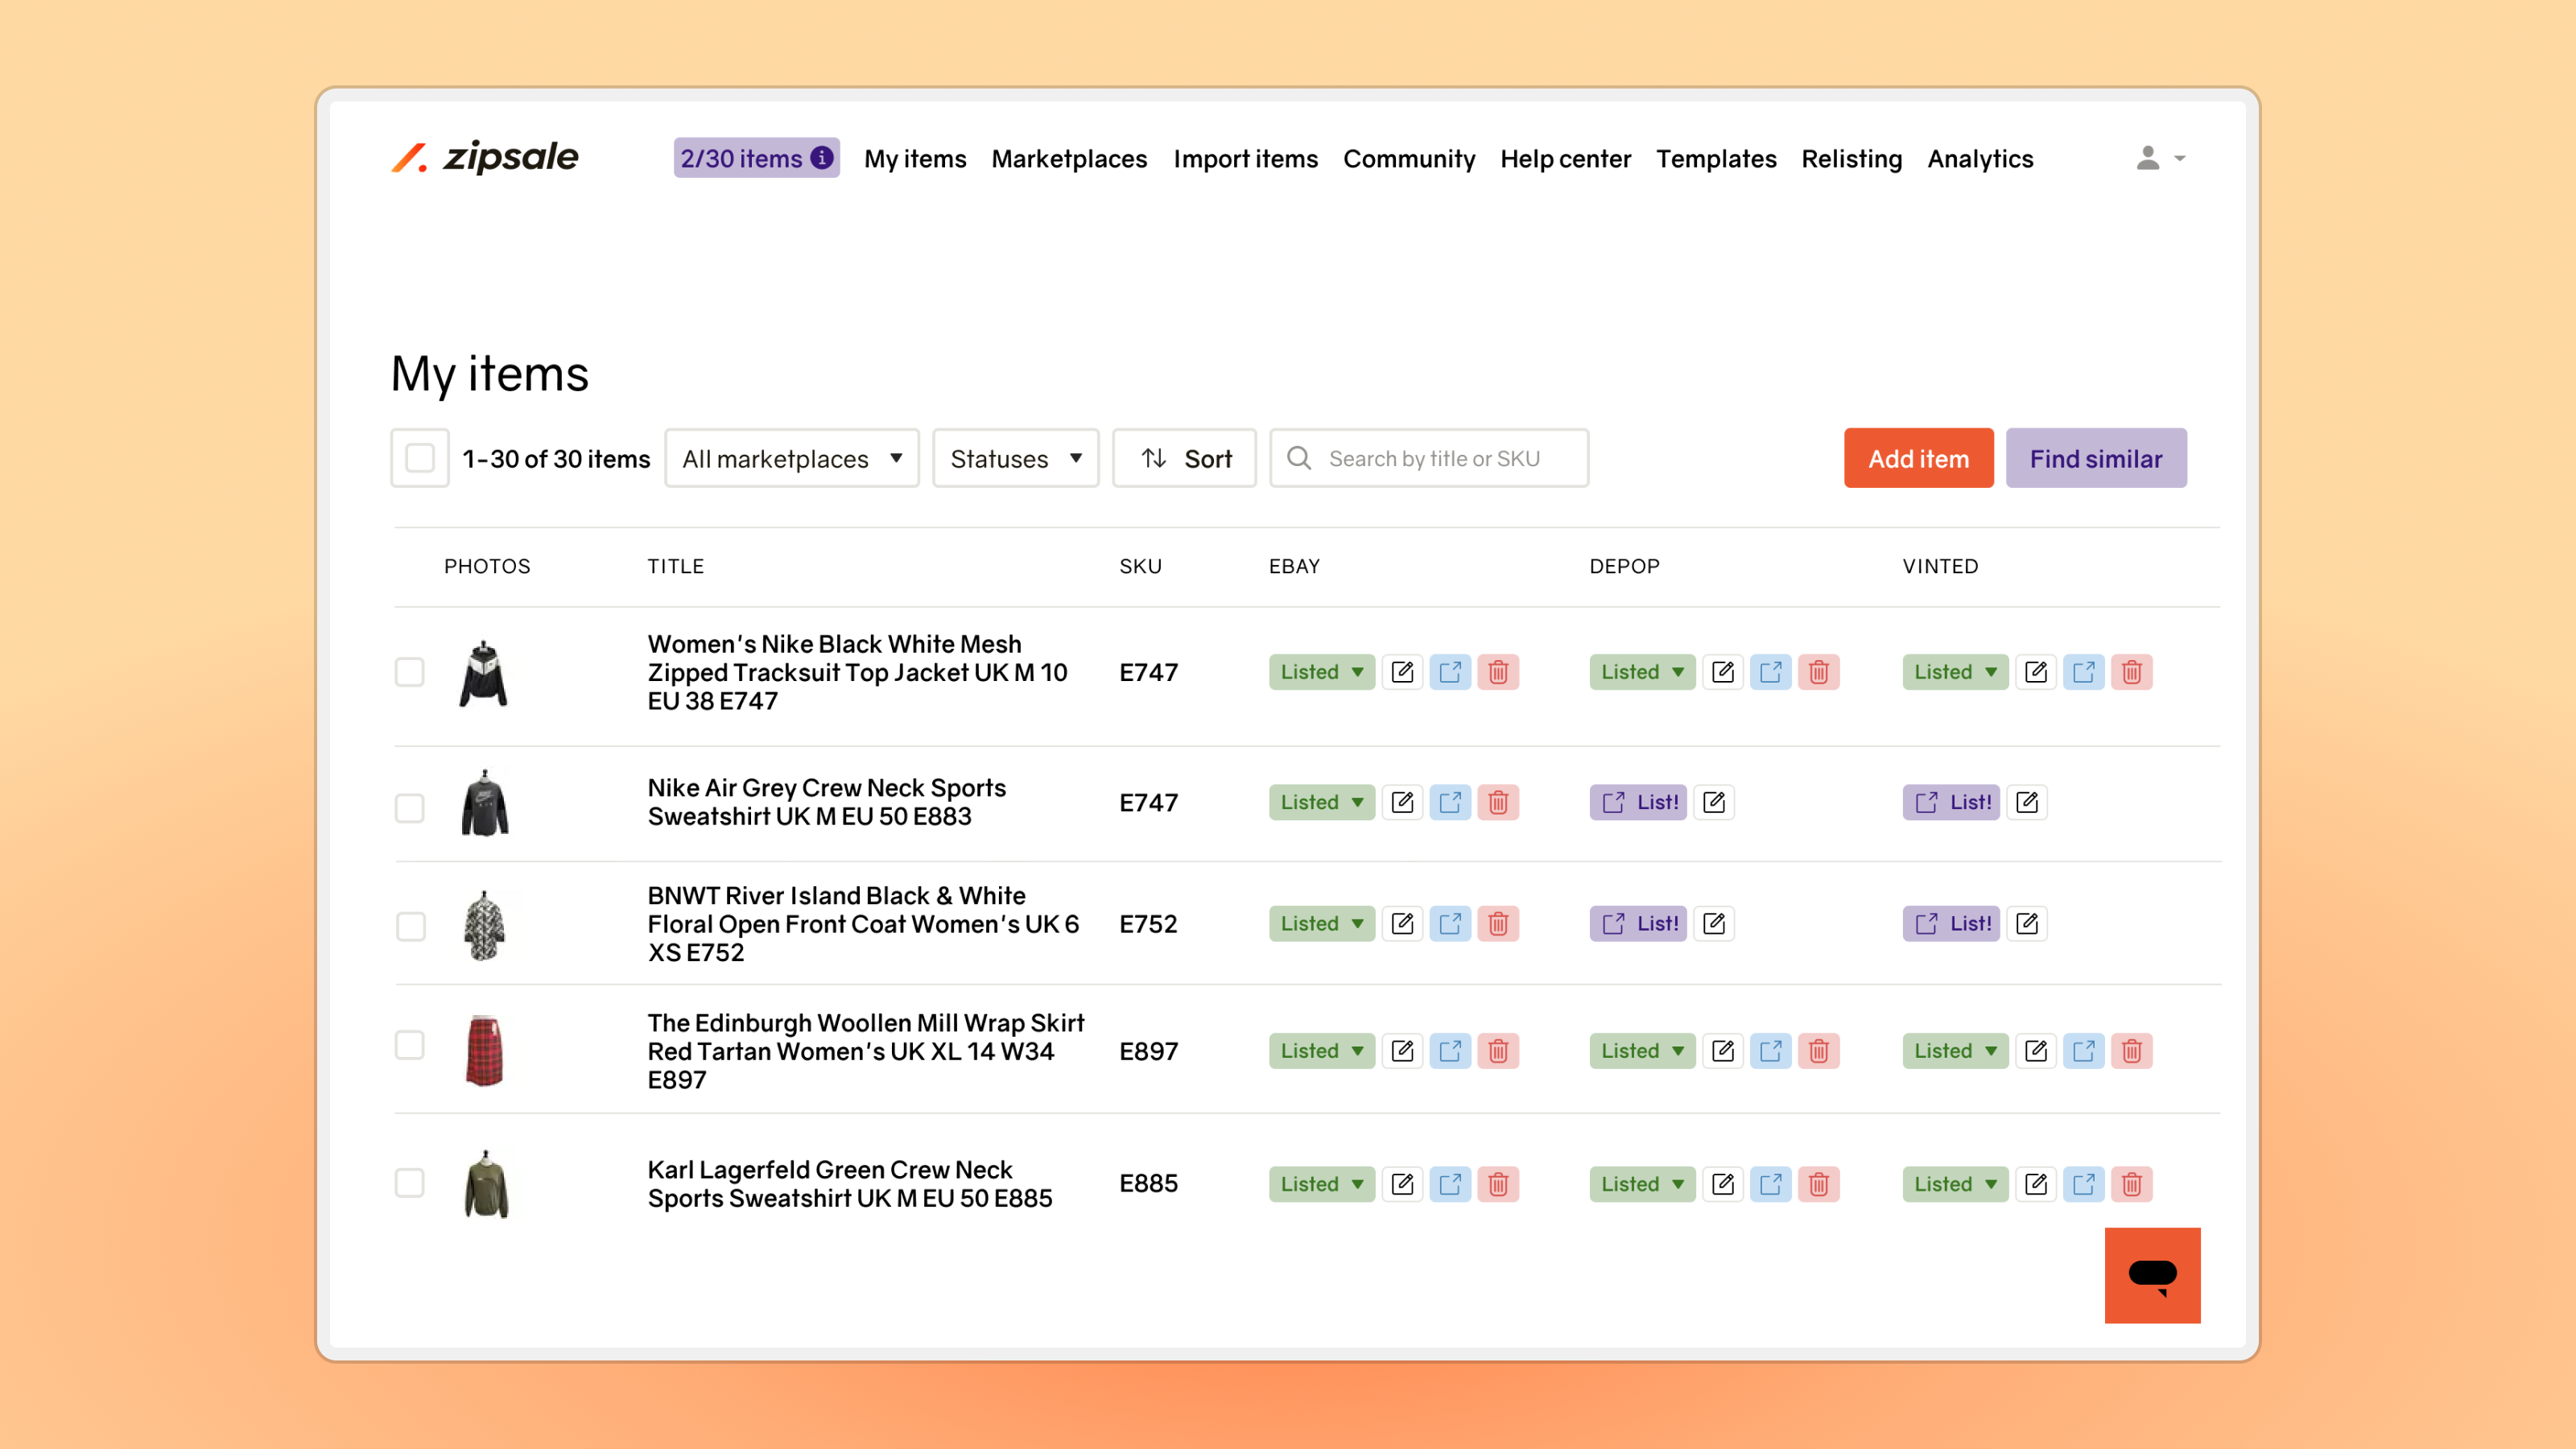
Task: Edit Depop draft for River Island Coat
Action: (x=1714, y=924)
